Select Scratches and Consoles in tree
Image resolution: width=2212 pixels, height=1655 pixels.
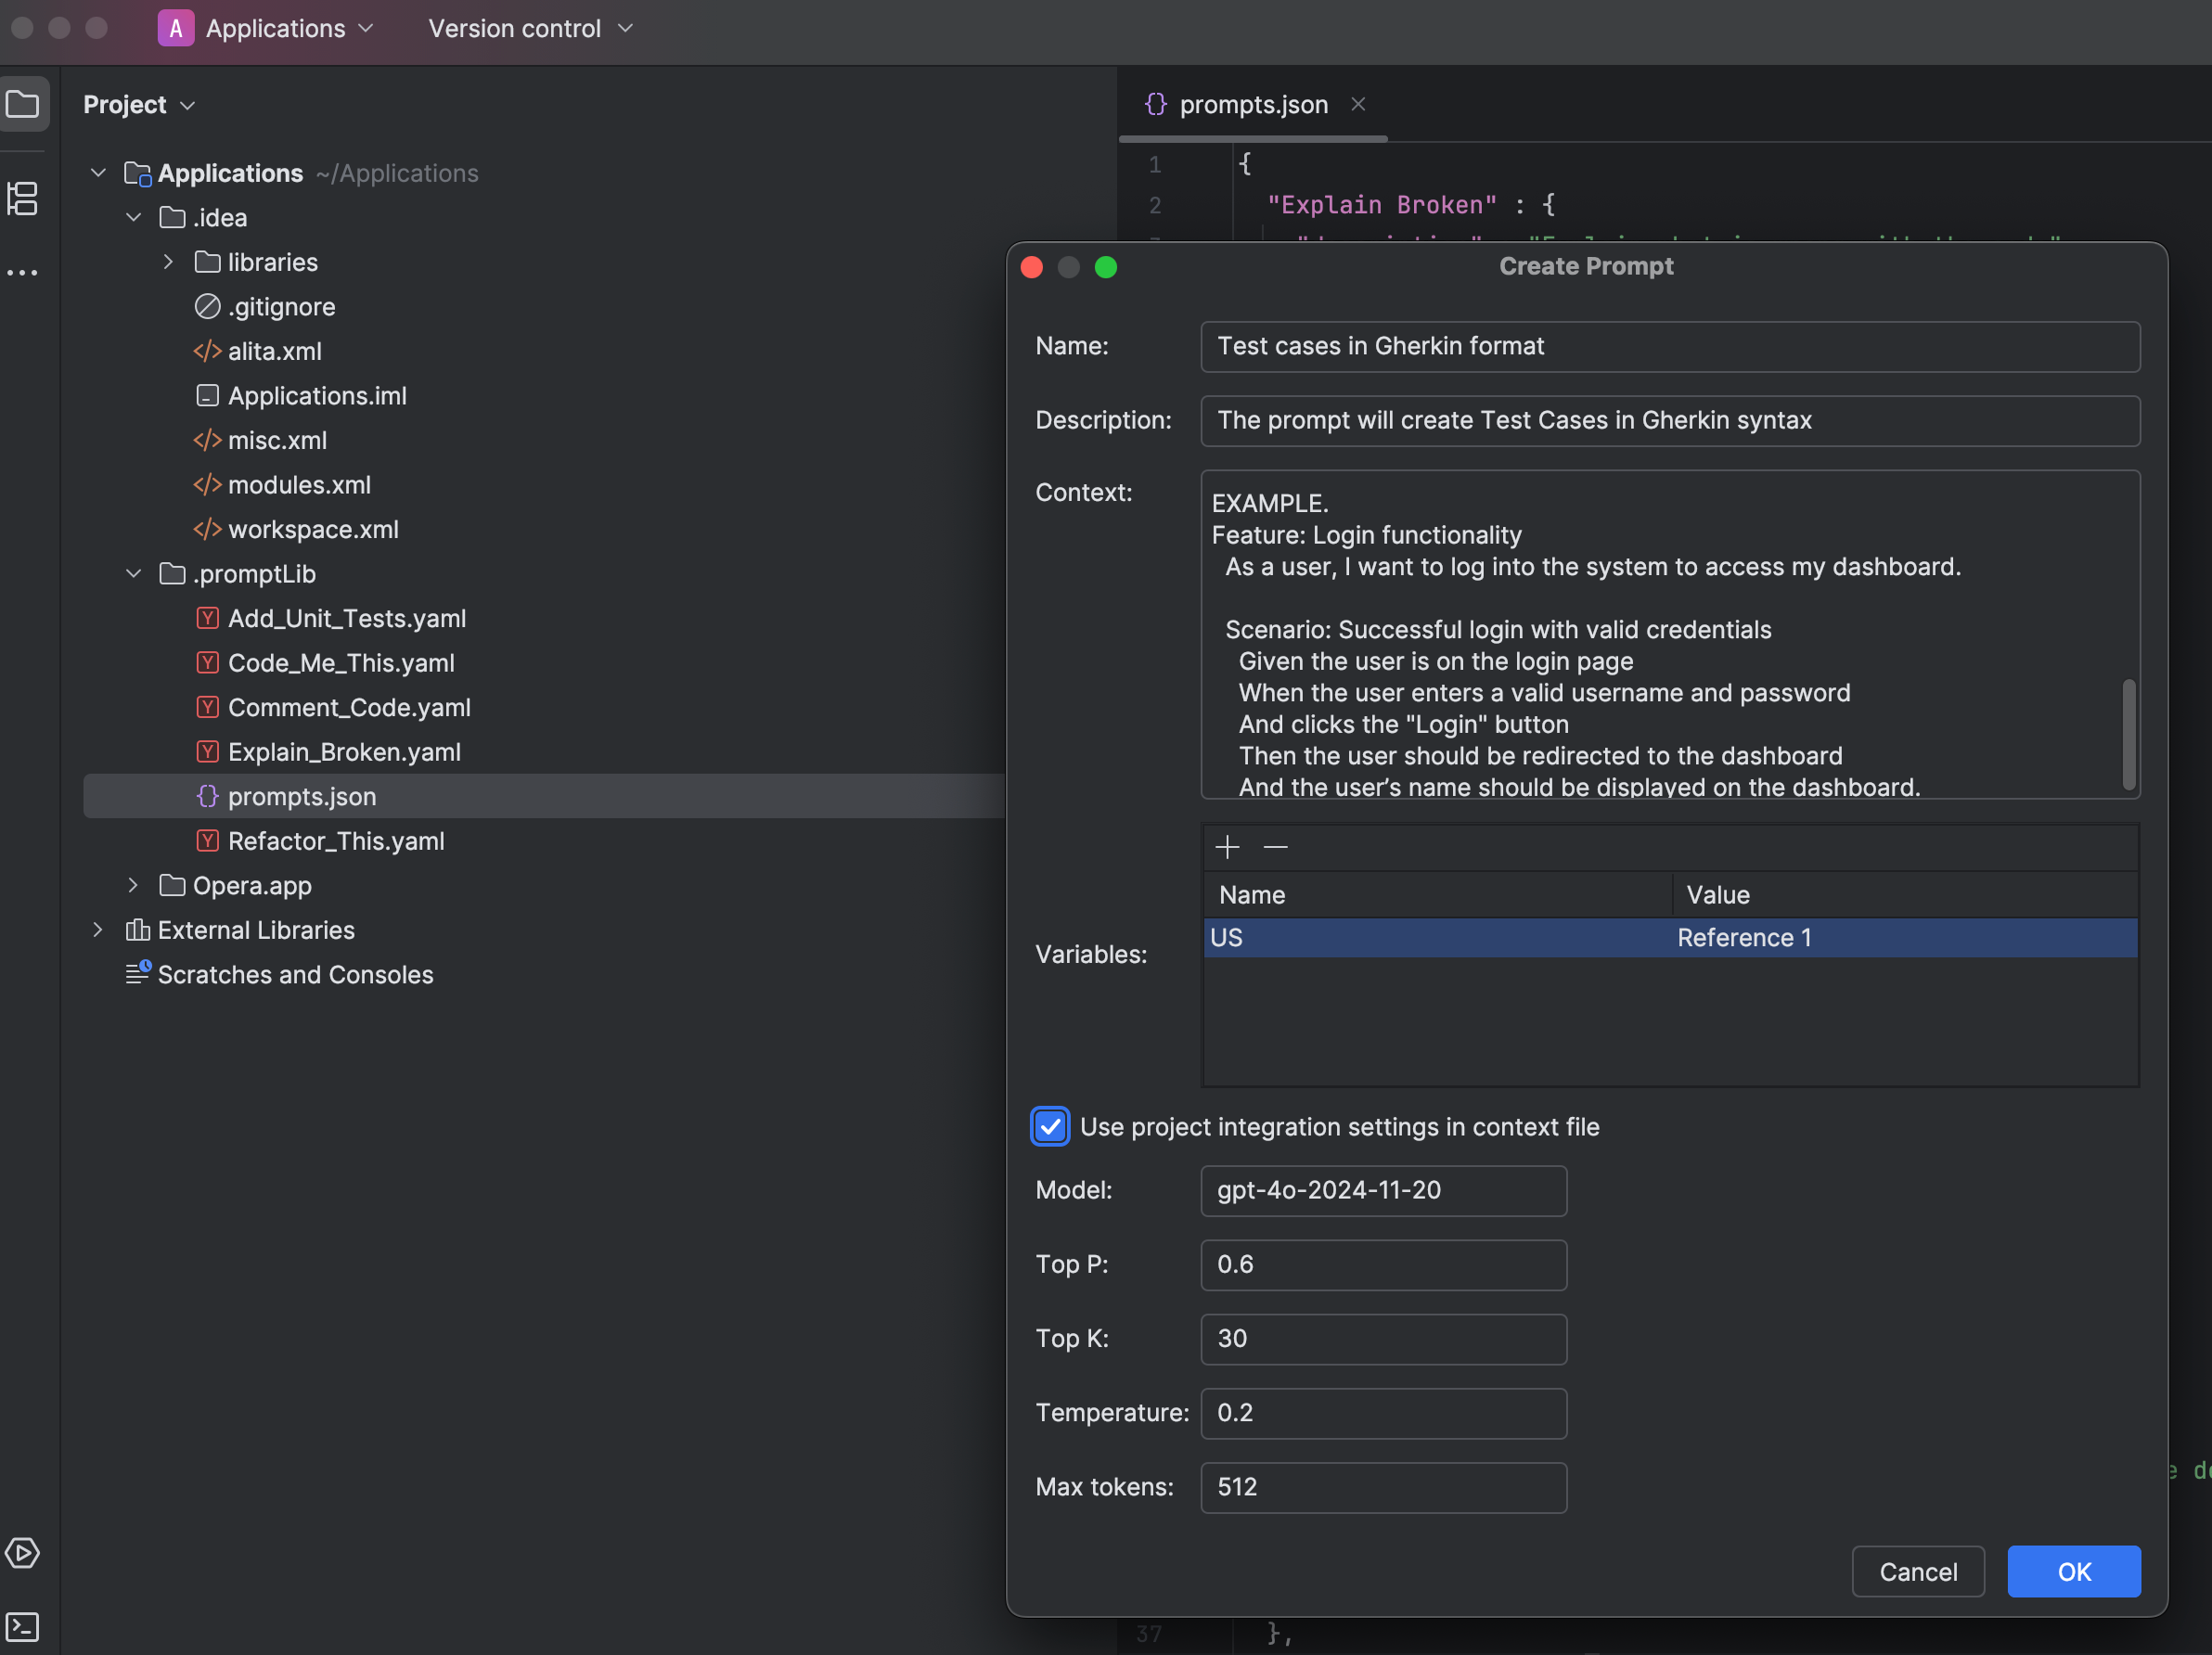coord(295,975)
